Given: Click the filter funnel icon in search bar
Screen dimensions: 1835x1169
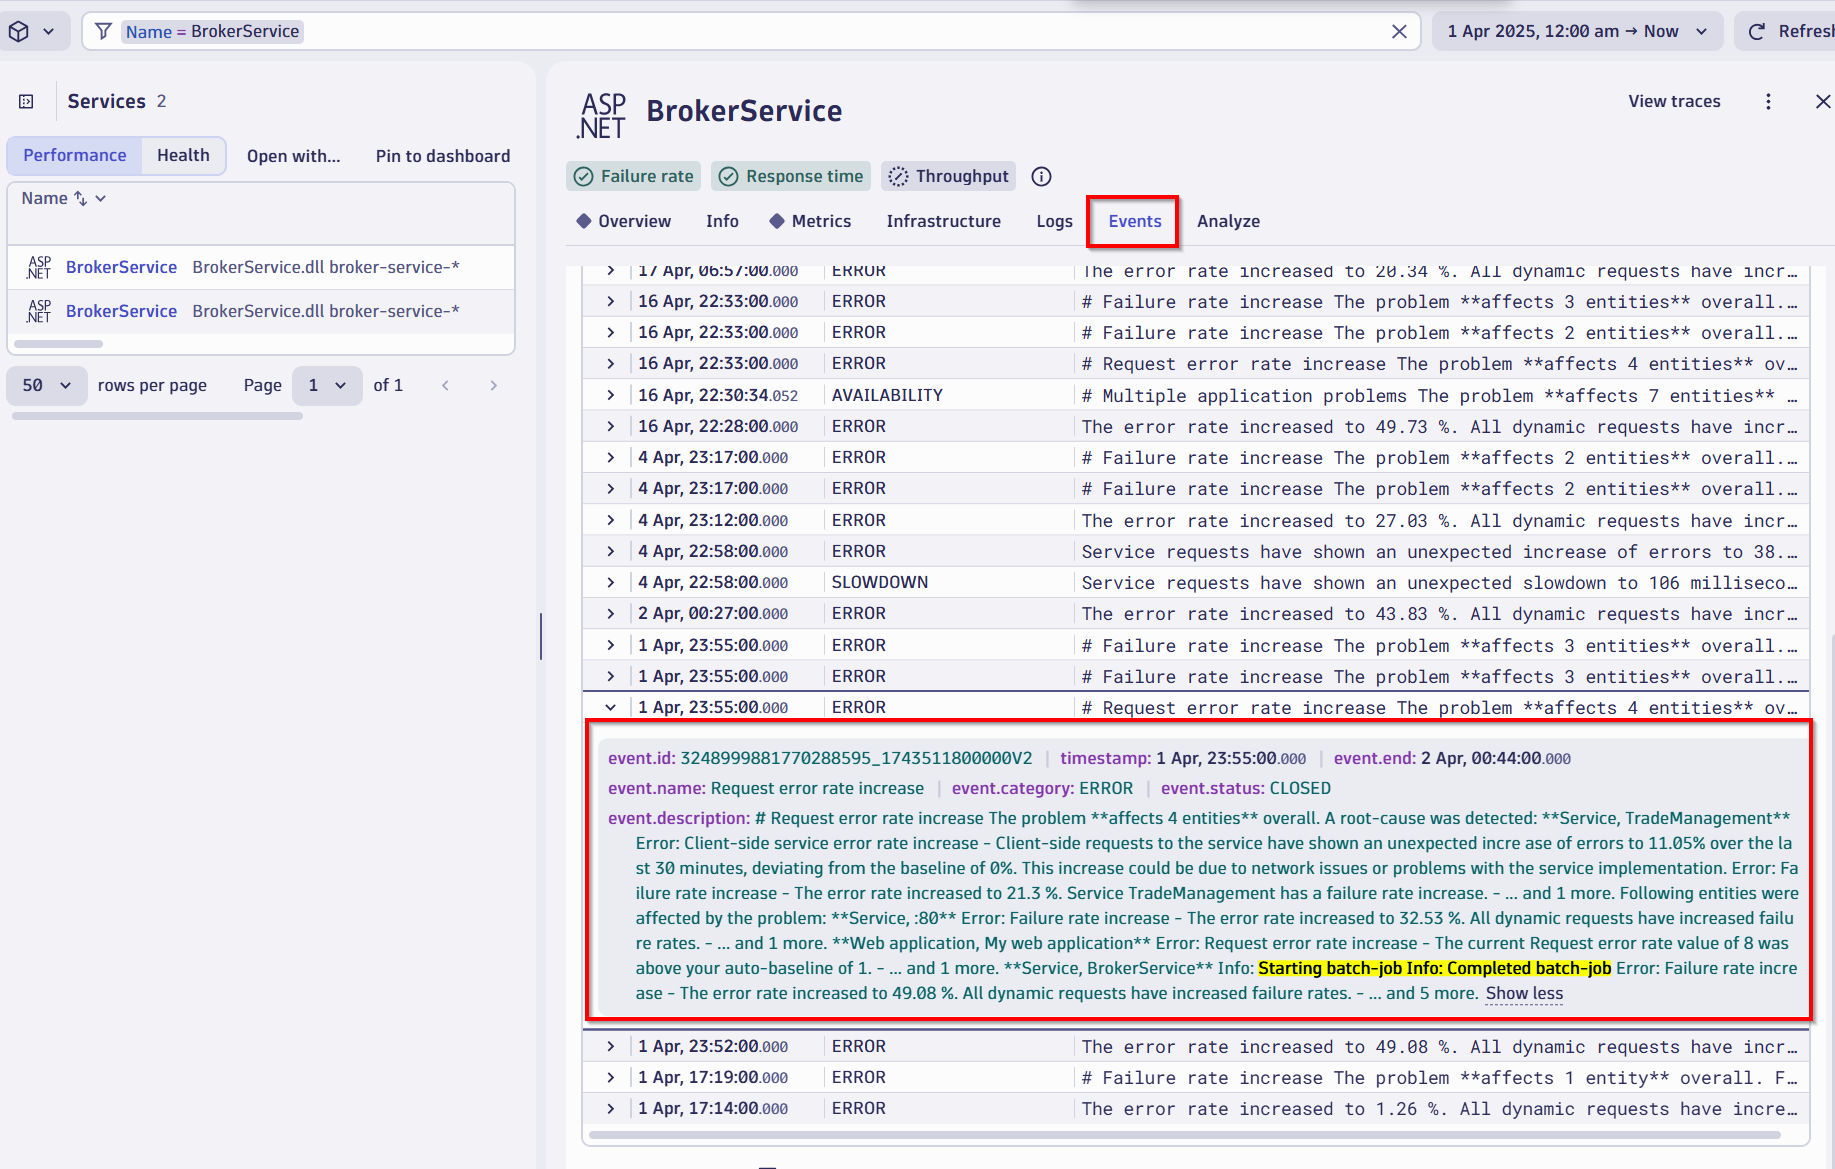Looking at the screenshot, I should click(x=103, y=32).
